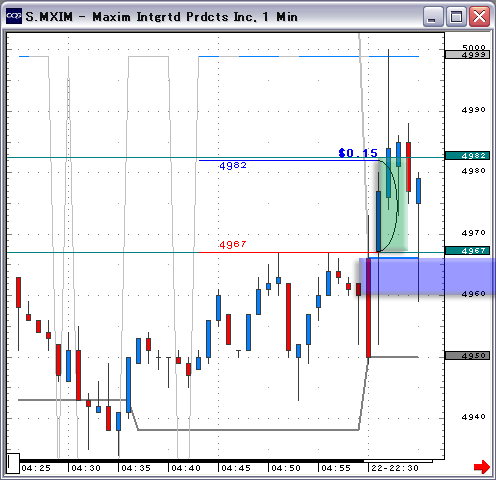The image size is (496, 480).
Task: Click the 22-22:30 time label
Action: [x=395, y=468]
